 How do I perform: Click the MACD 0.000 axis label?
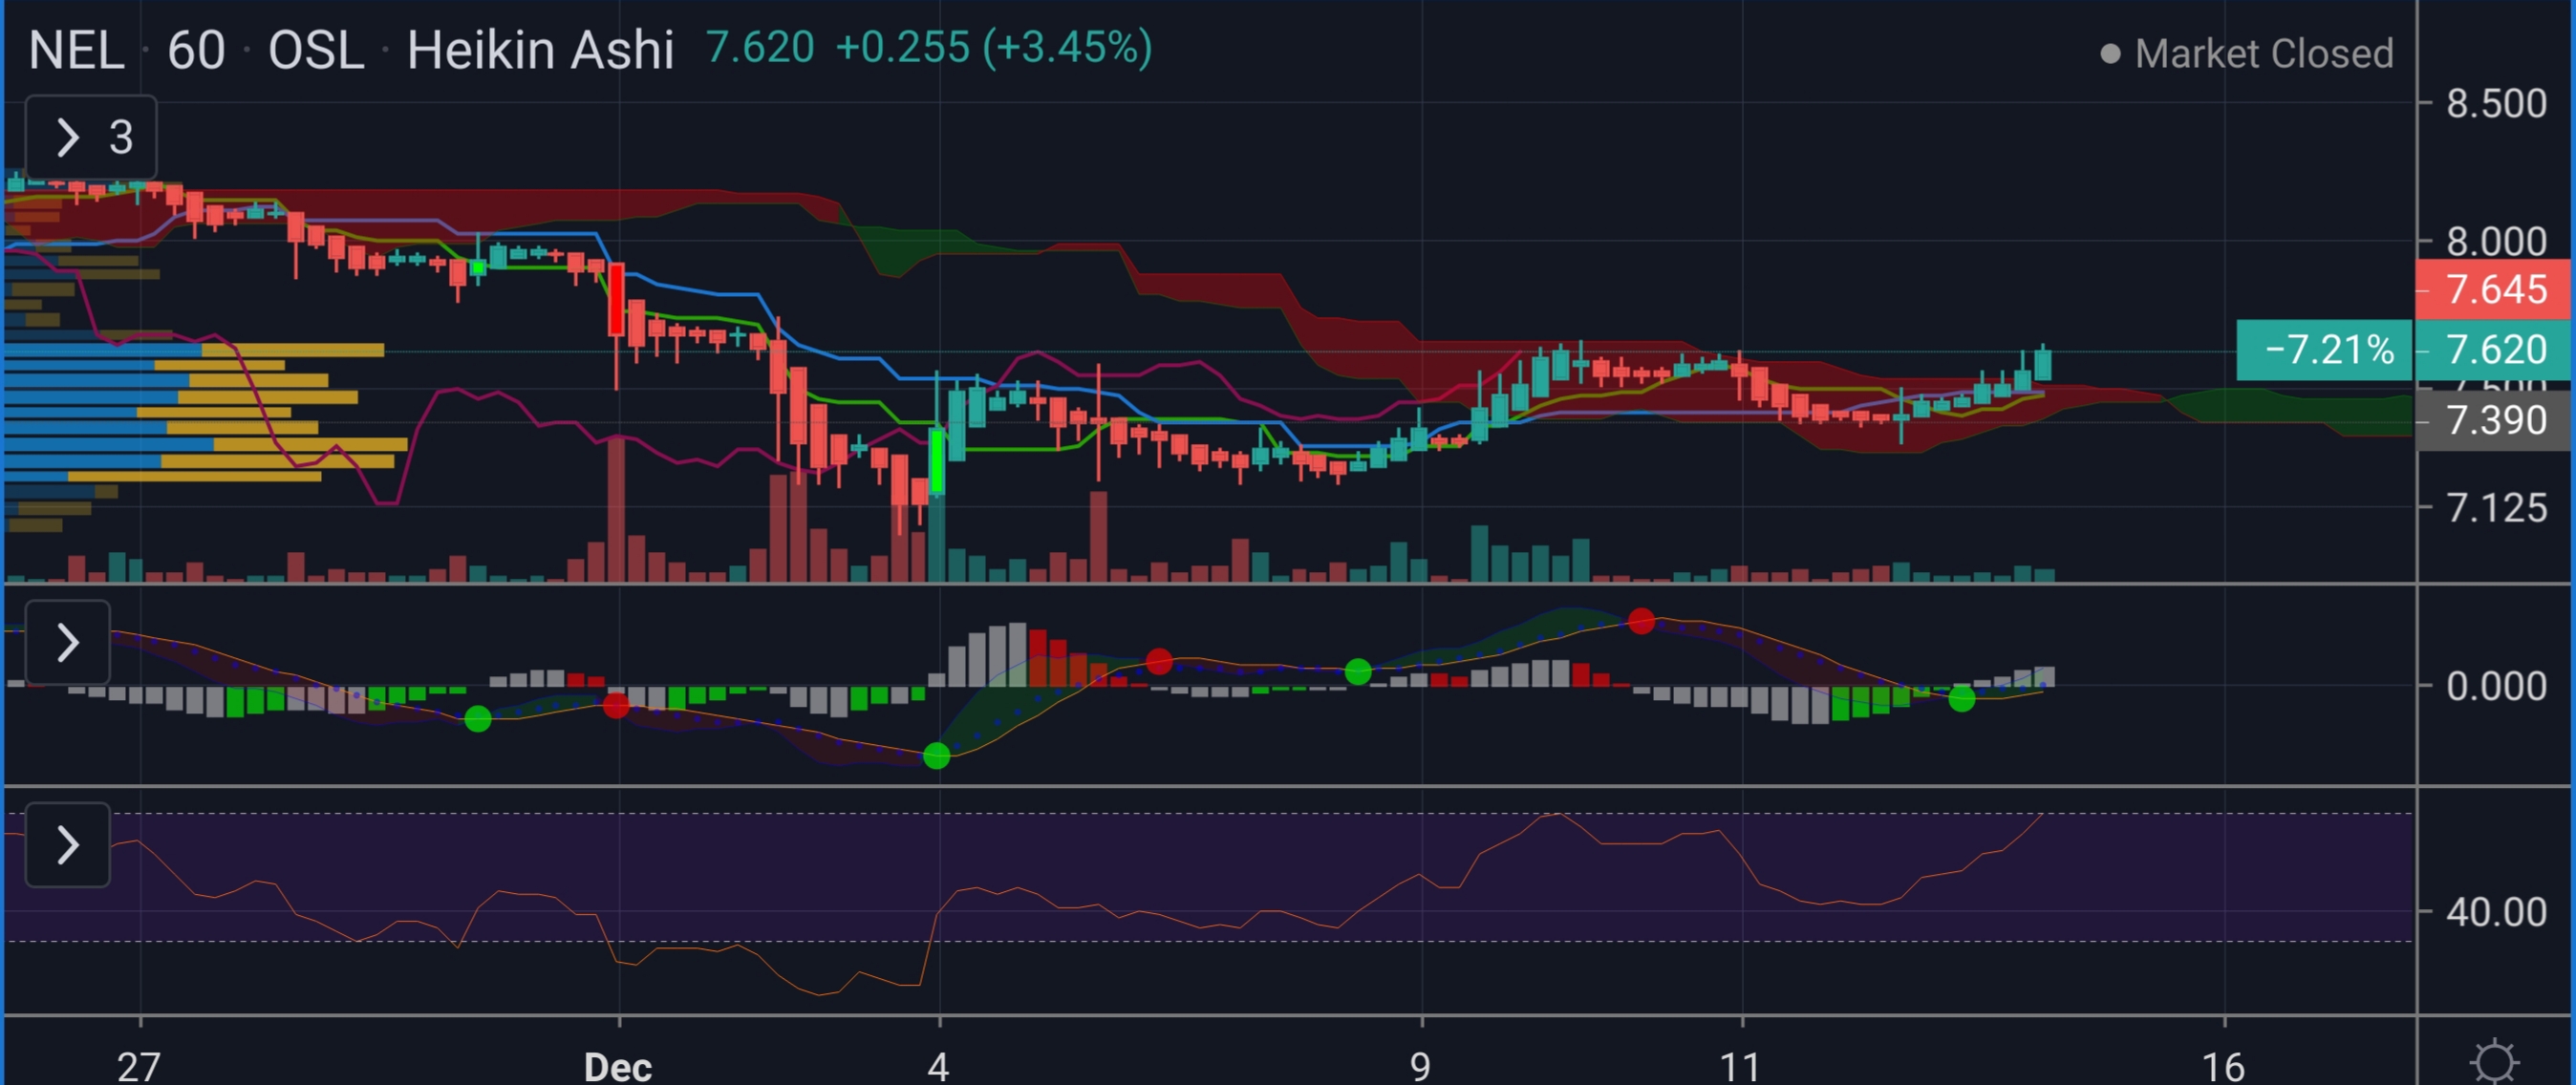coord(2496,686)
